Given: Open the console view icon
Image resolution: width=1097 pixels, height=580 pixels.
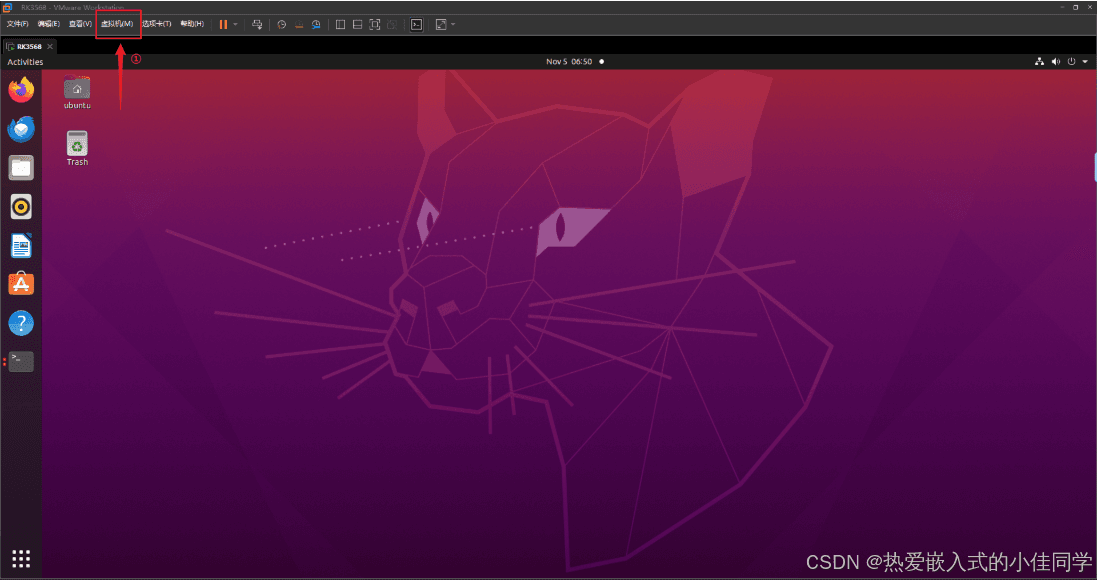Looking at the screenshot, I should pos(416,24).
